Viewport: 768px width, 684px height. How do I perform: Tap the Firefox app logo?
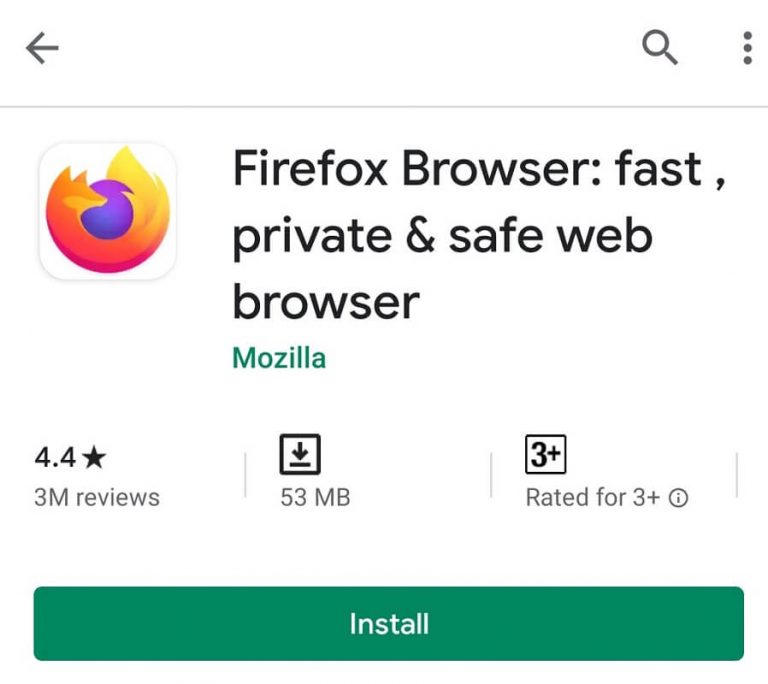(x=108, y=211)
